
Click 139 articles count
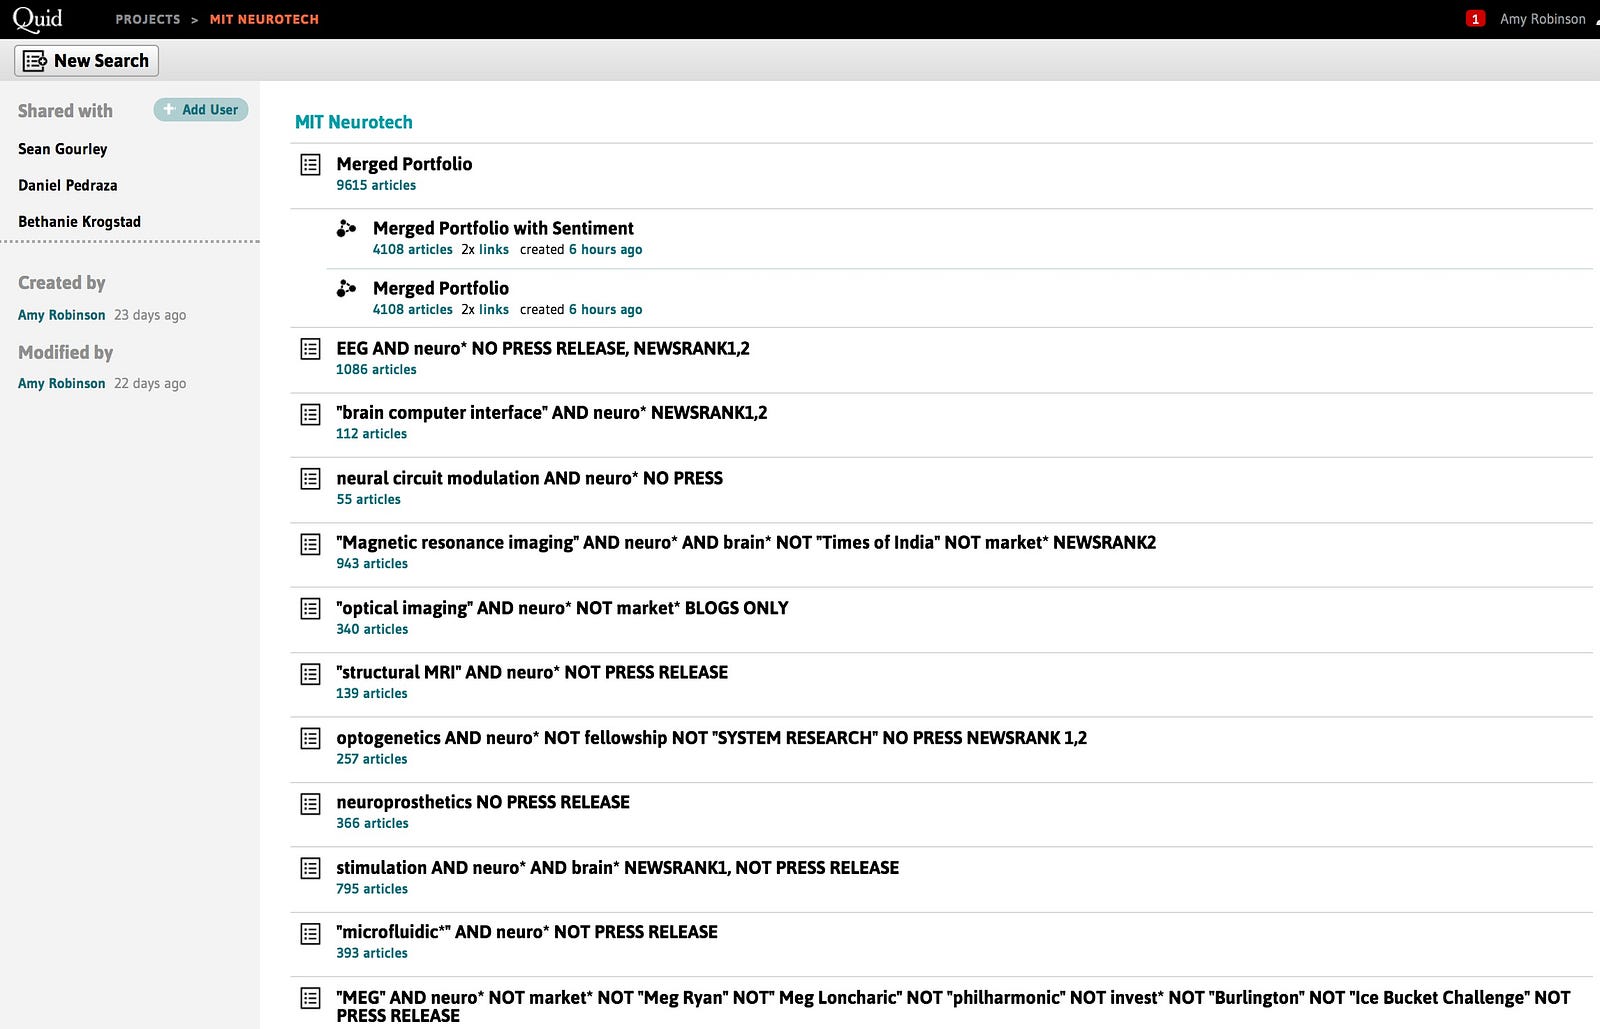coord(372,694)
